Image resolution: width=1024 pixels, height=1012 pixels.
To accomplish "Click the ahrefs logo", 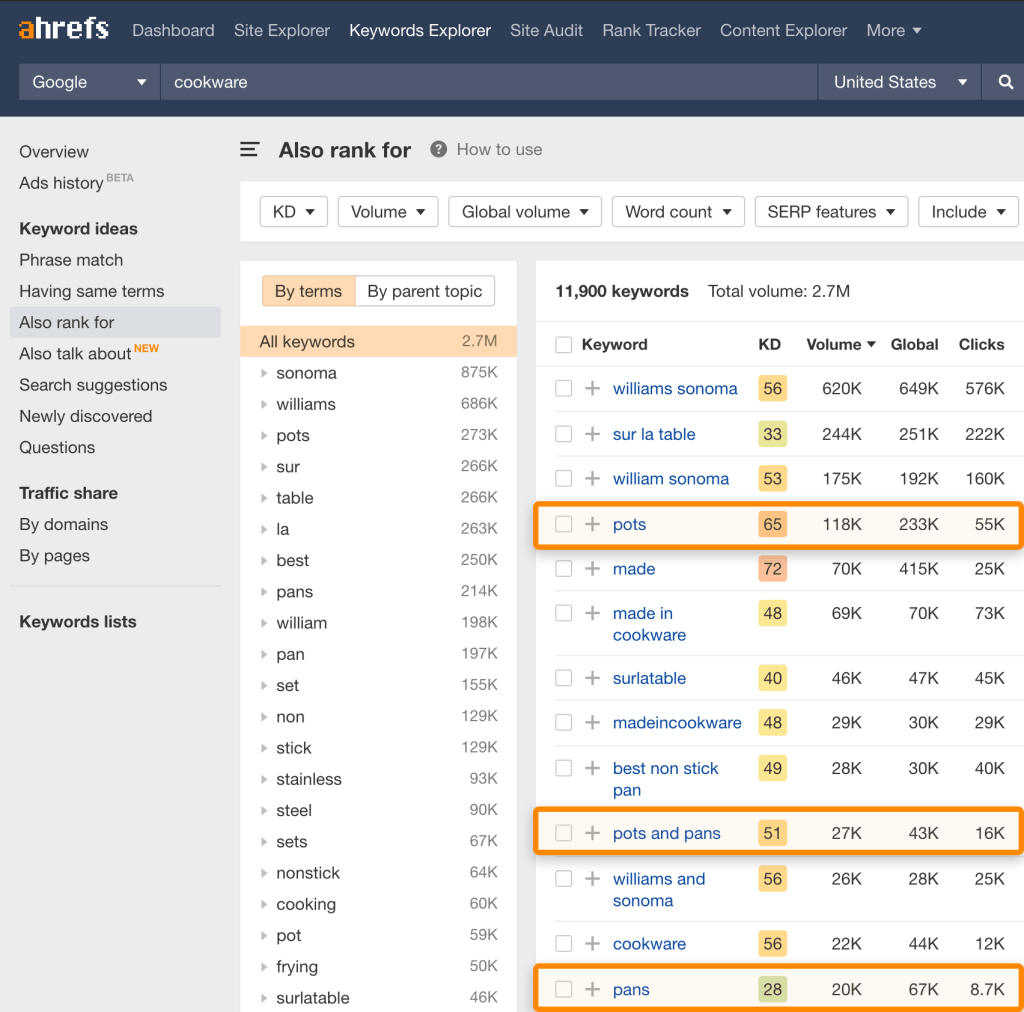I will 62,29.
